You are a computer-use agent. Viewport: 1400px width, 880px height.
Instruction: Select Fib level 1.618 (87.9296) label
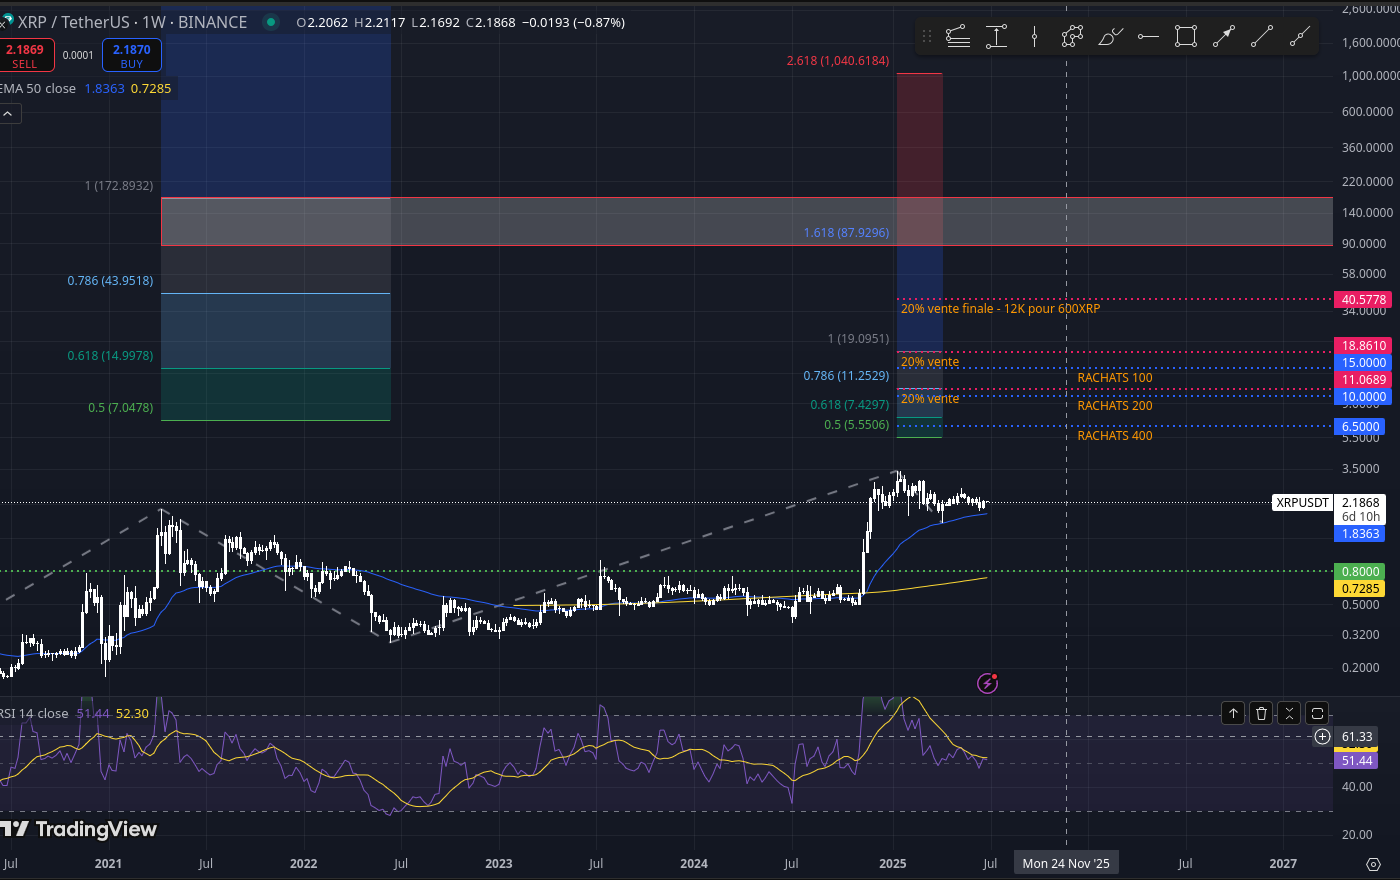[x=846, y=233]
